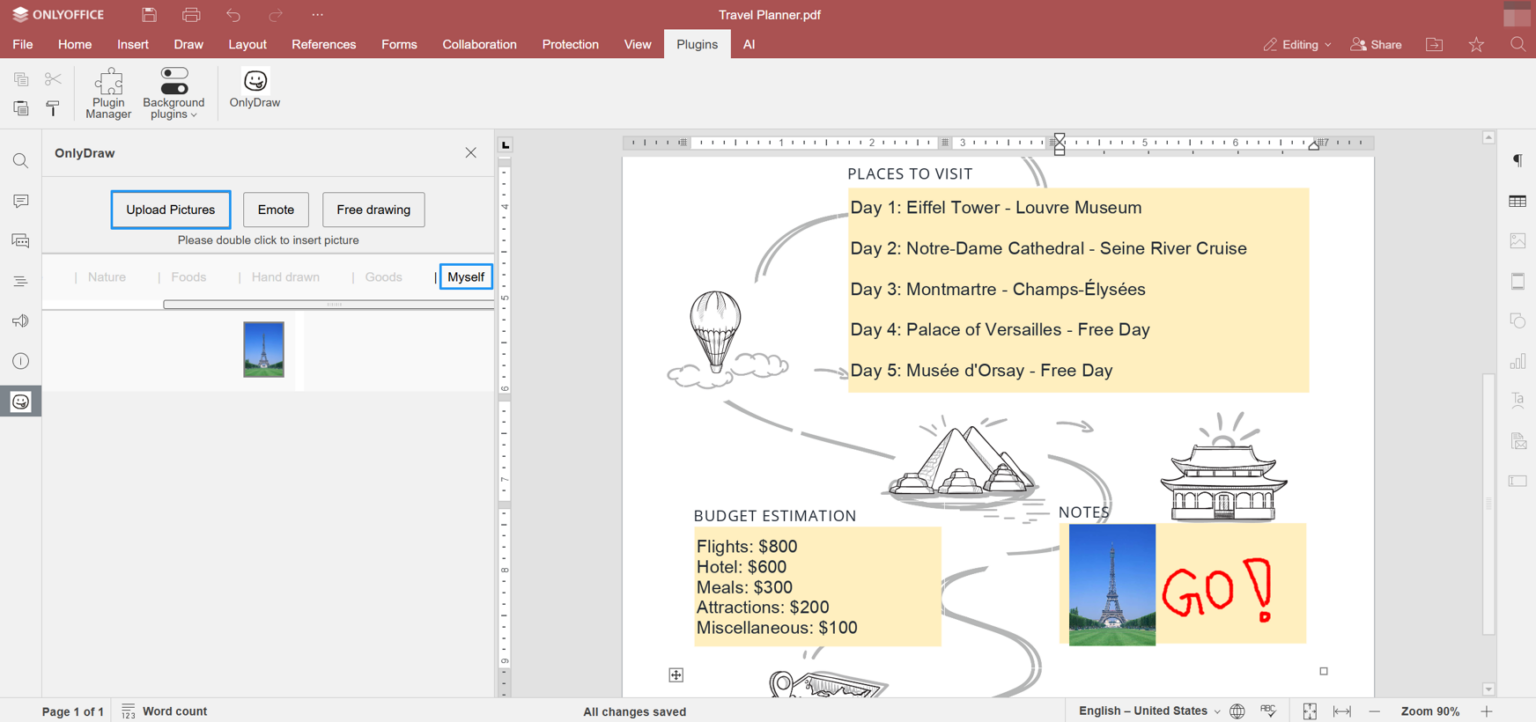The height and width of the screenshot is (722, 1536).
Task: Toggle nonprinting paragraph marks in right sidebar
Action: (1517, 161)
